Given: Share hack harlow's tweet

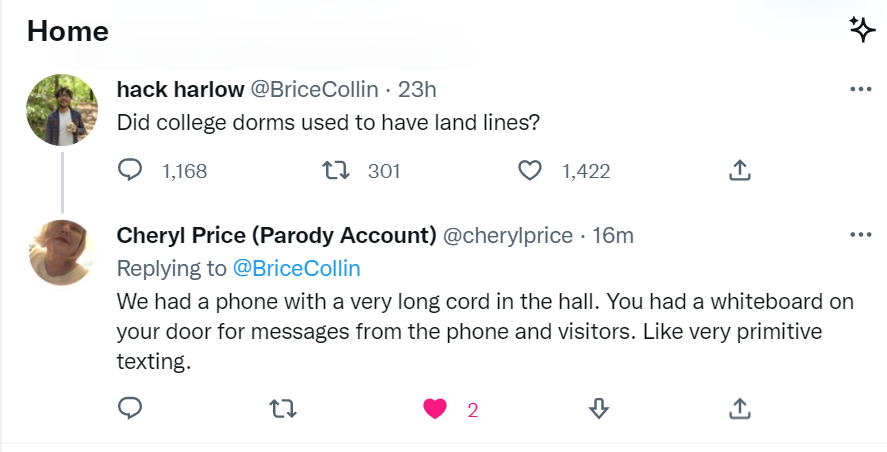Looking at the screenshot, I should 739,171.
